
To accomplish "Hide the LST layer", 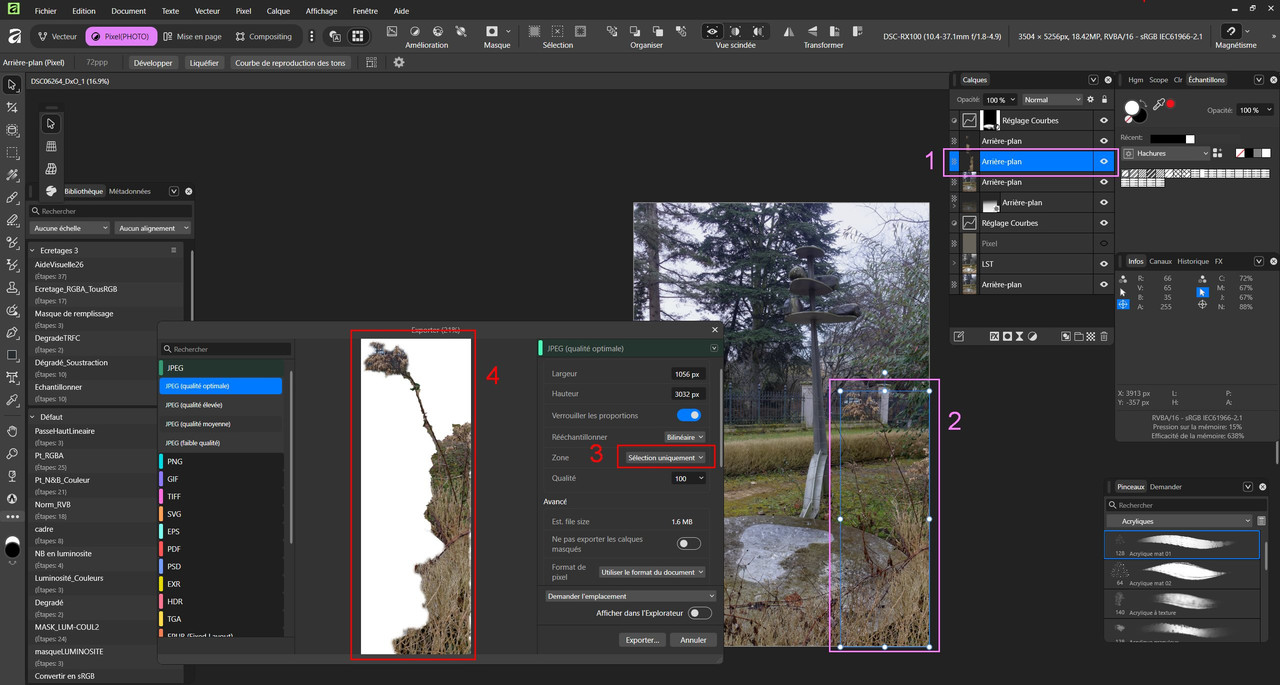I will point(1104,264).
